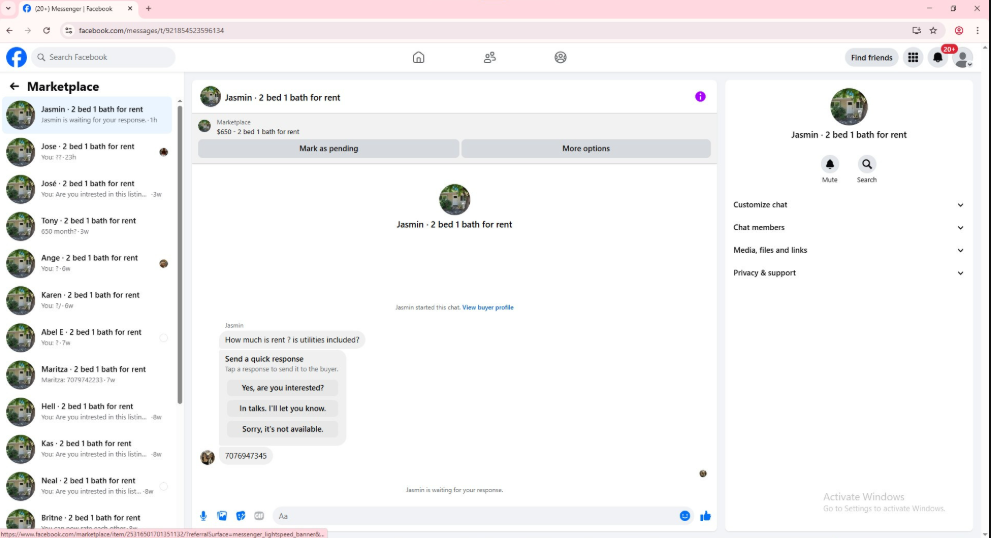Viewport: 991px width, 538px height.
Task: Click Mark as pending button
Action: (329, 149)
